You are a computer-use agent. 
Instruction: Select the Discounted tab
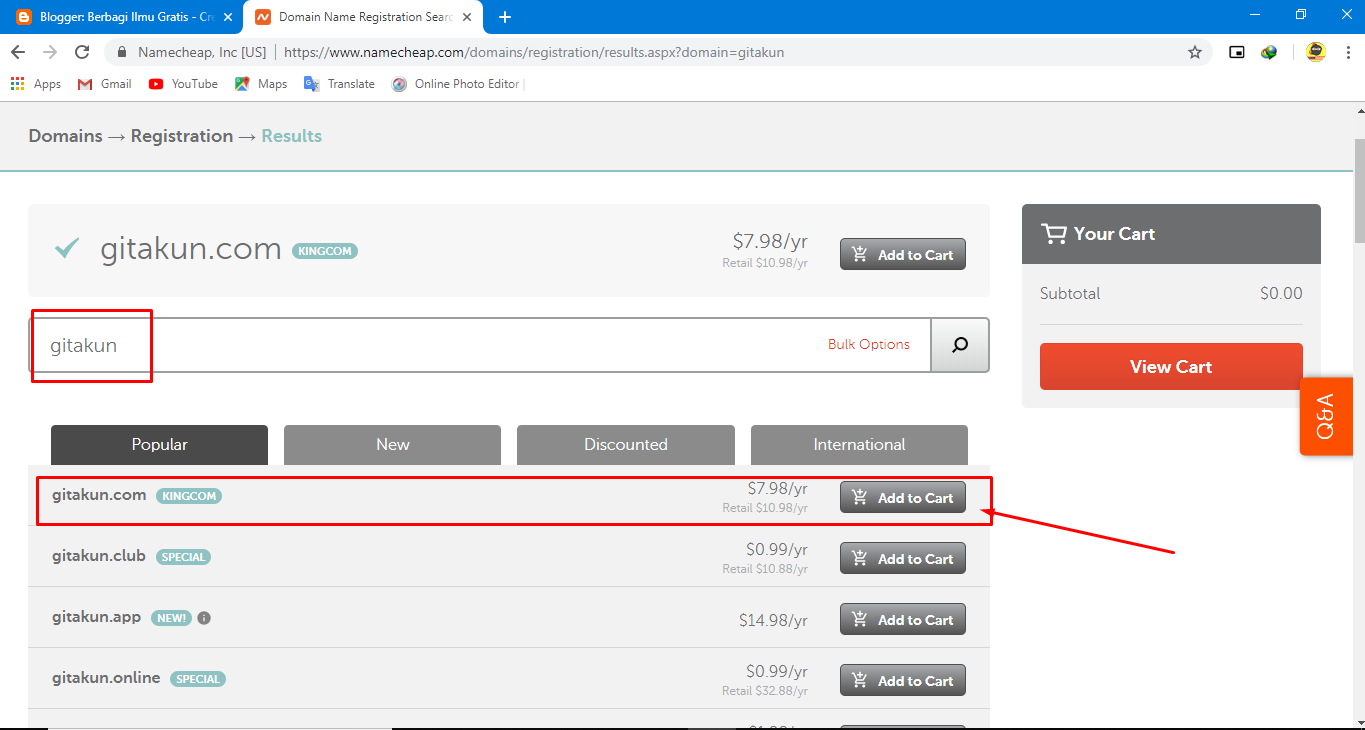626,445
